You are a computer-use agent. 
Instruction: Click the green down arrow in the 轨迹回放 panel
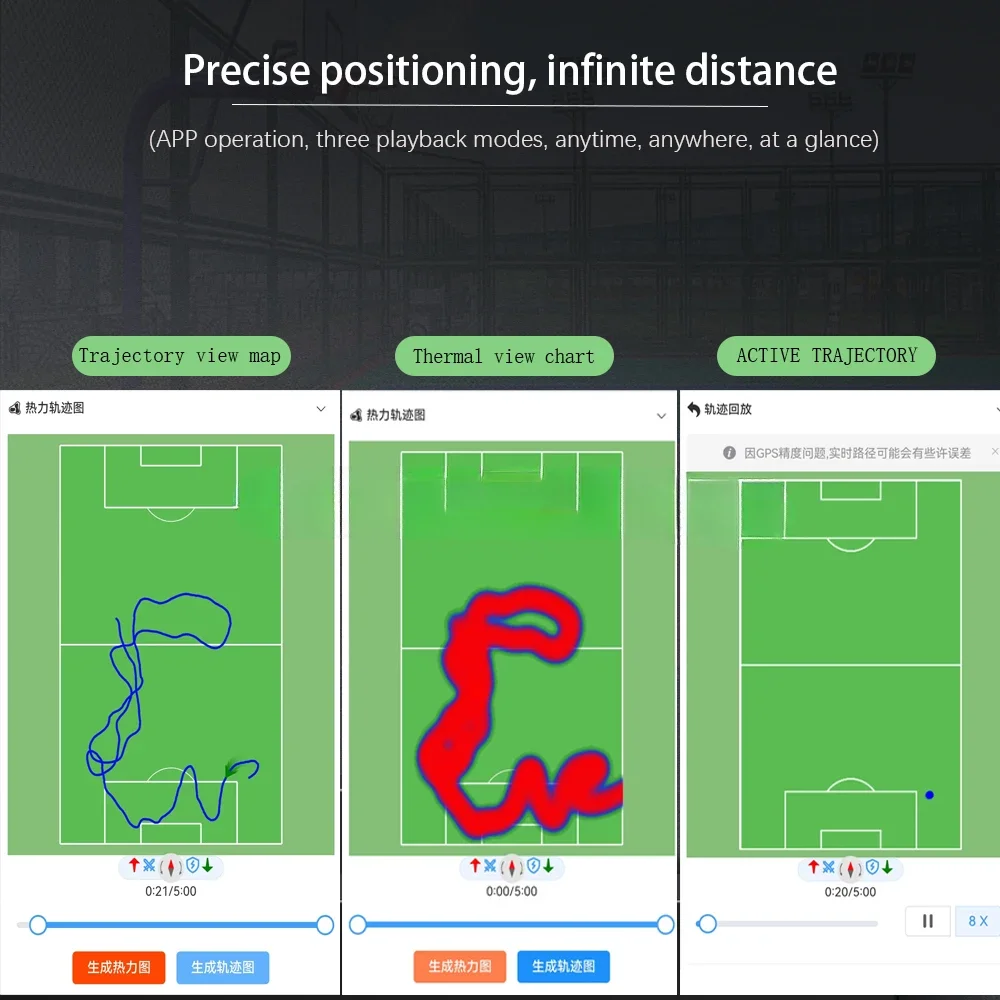887,867
